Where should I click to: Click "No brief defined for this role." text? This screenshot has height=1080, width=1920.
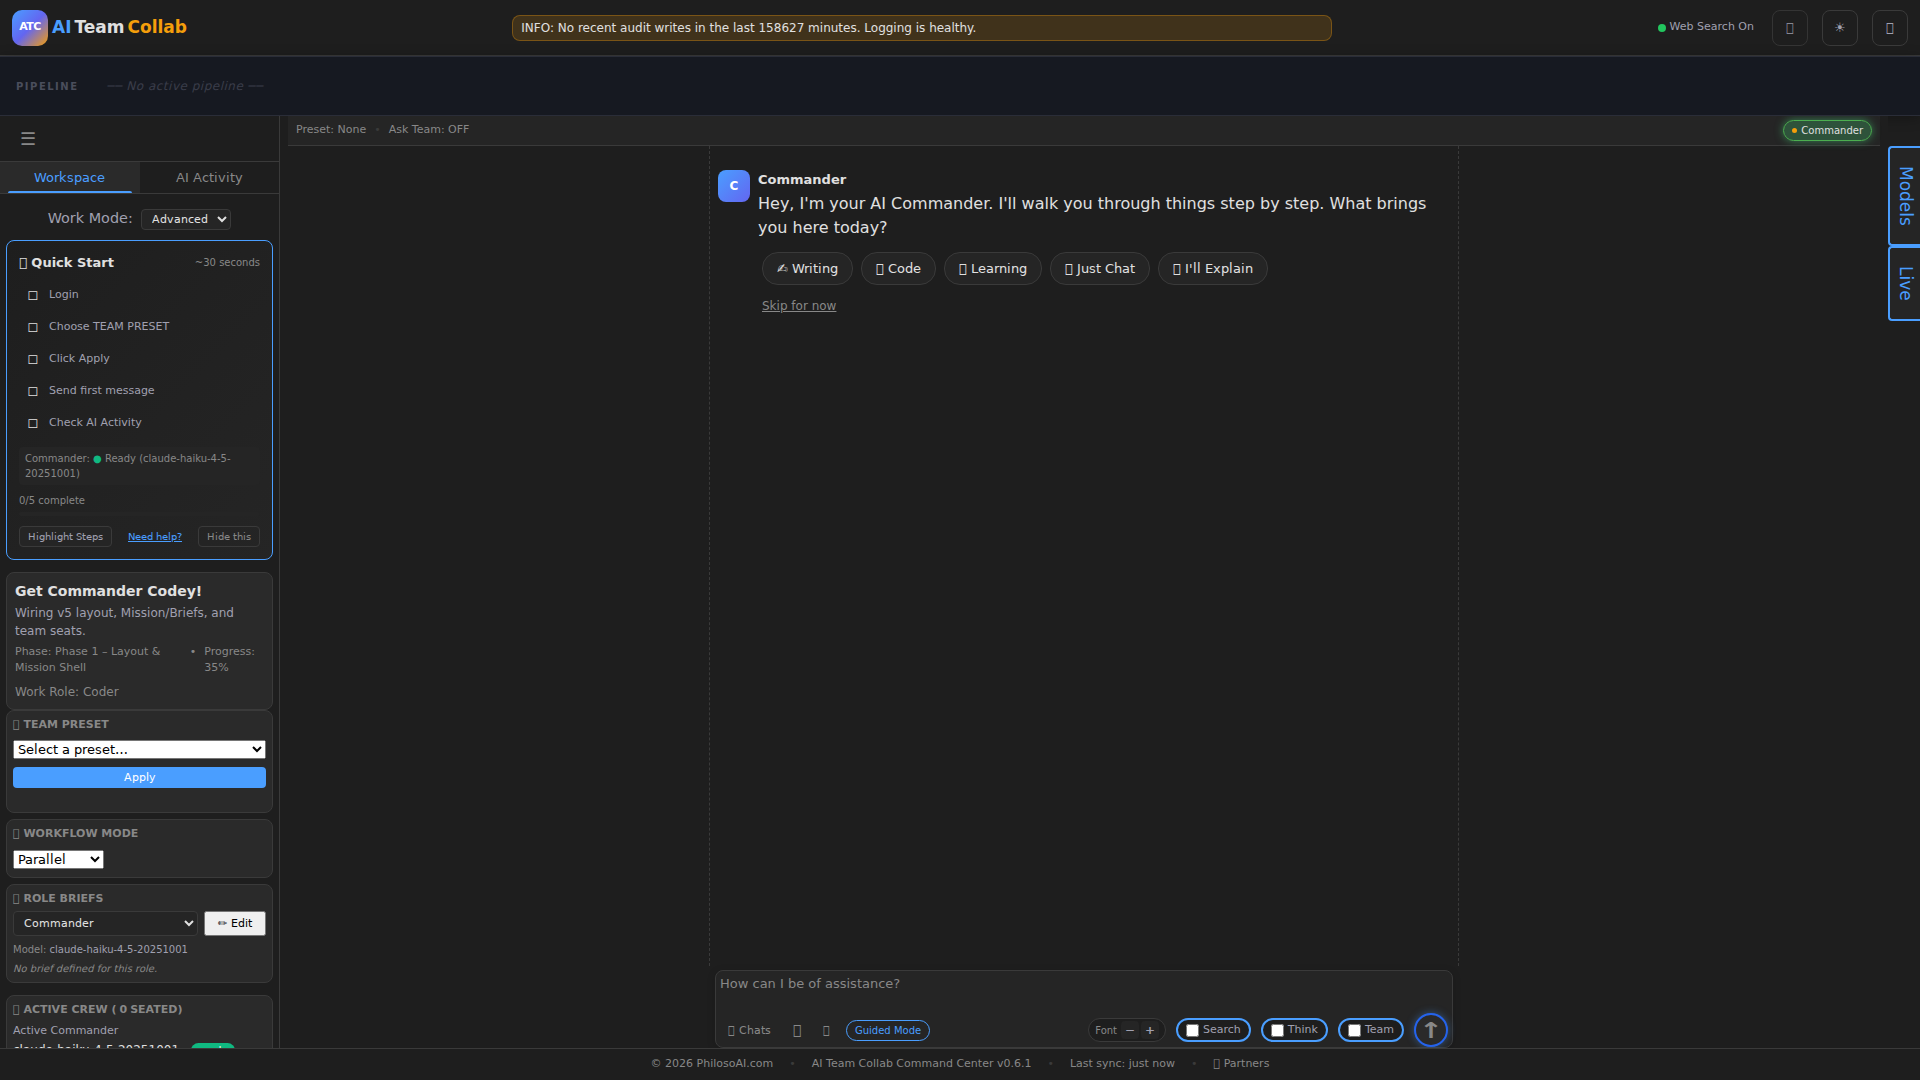point(85,969)
